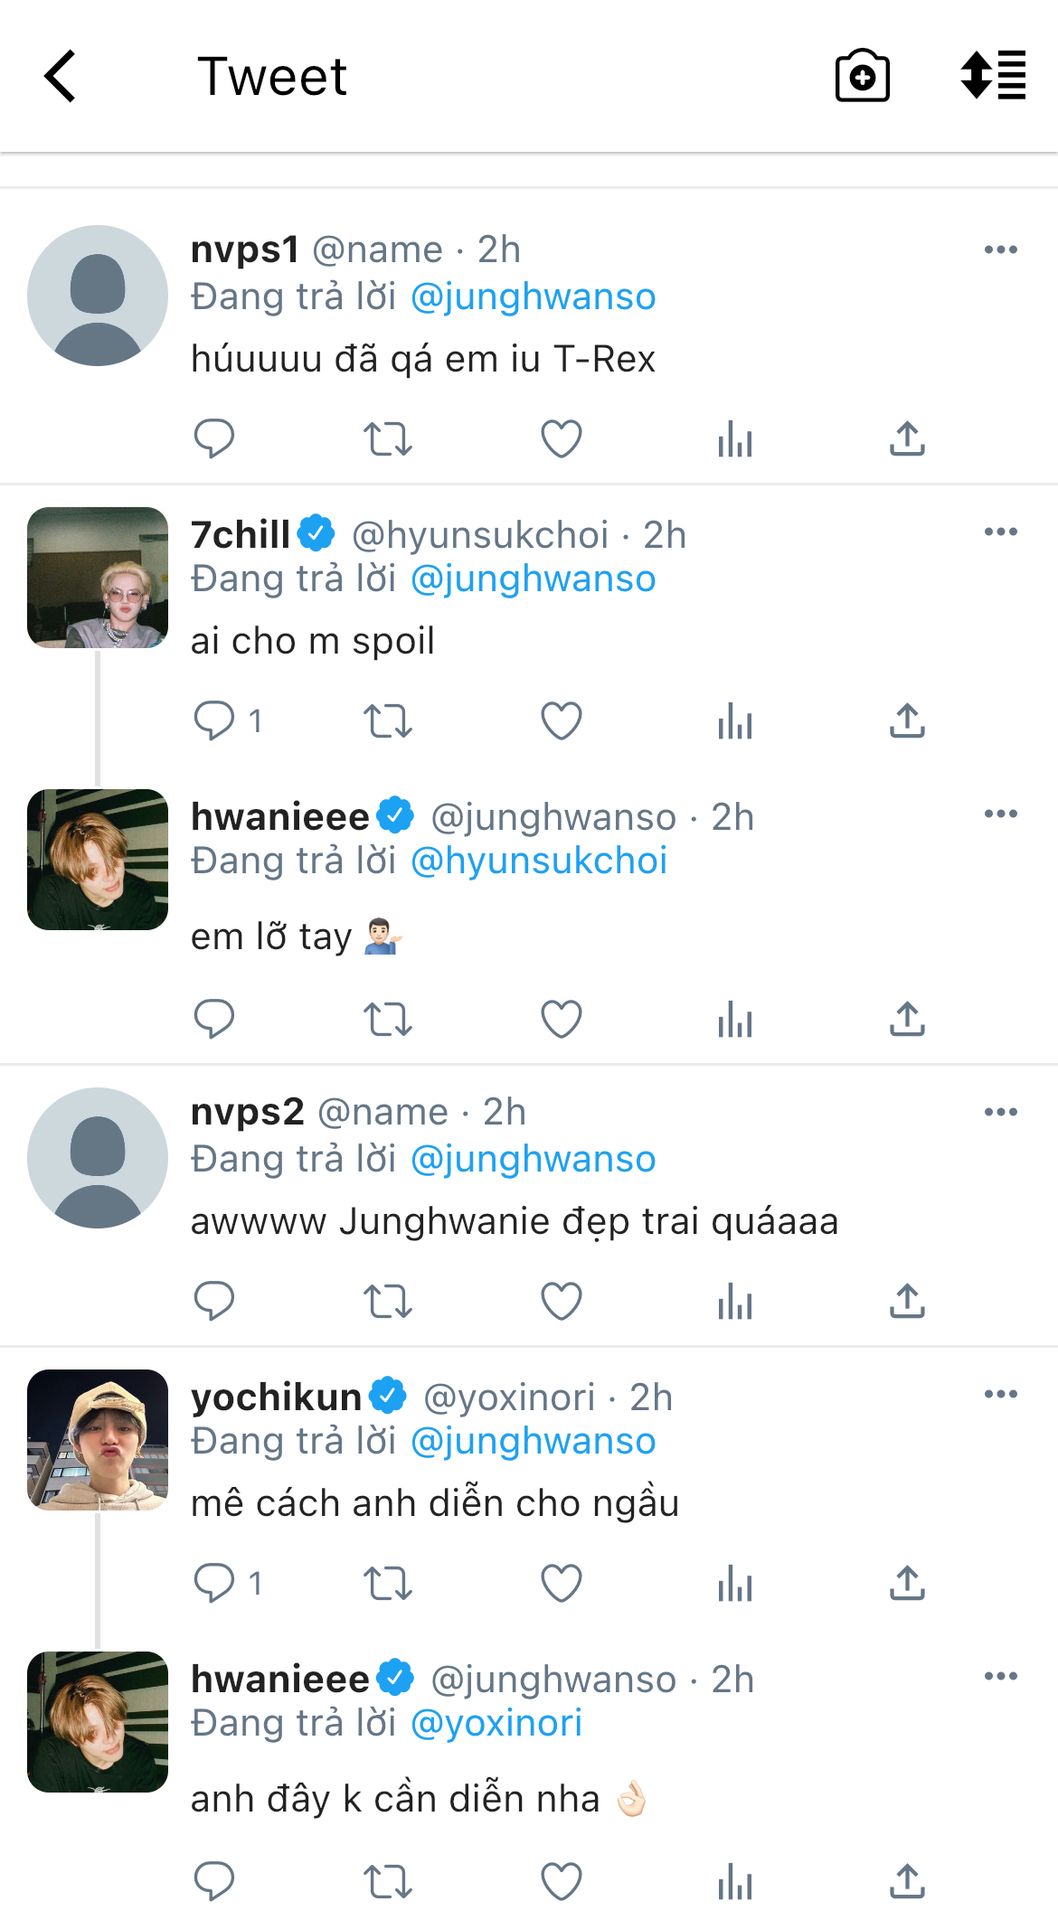Open @yoxinori mention in hwanieee's reply
Image resolution: width=1058 pixels, height=1920 pixels.
coord(496,1723)
